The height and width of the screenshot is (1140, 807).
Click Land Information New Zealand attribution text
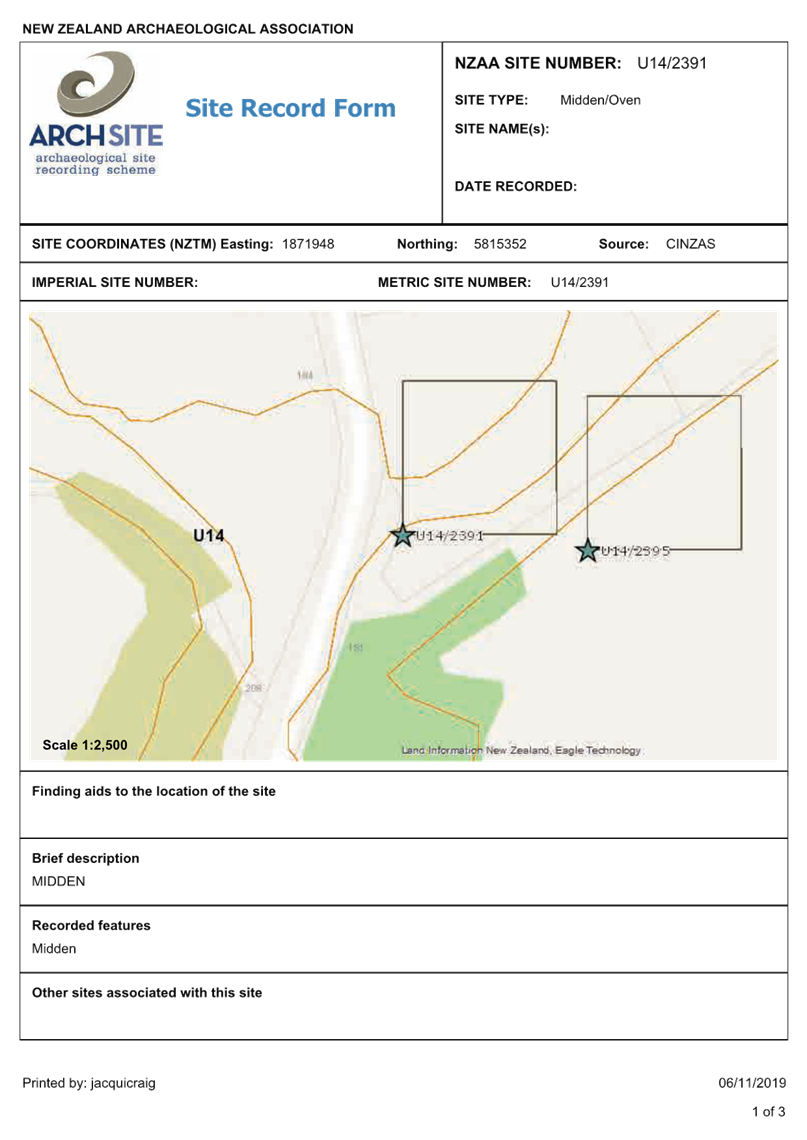click(x=520, y=750)
